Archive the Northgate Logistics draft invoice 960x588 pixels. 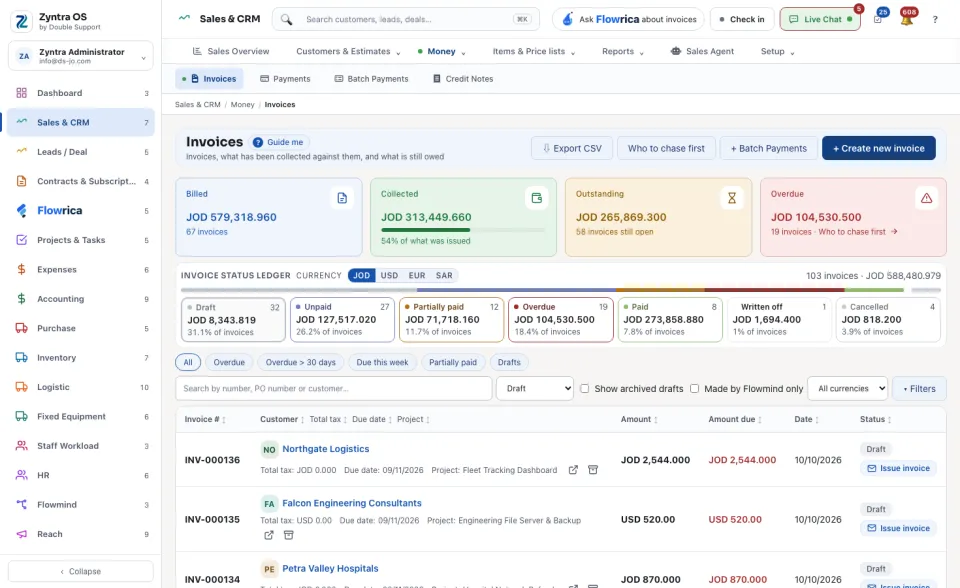tap(593, 470)
